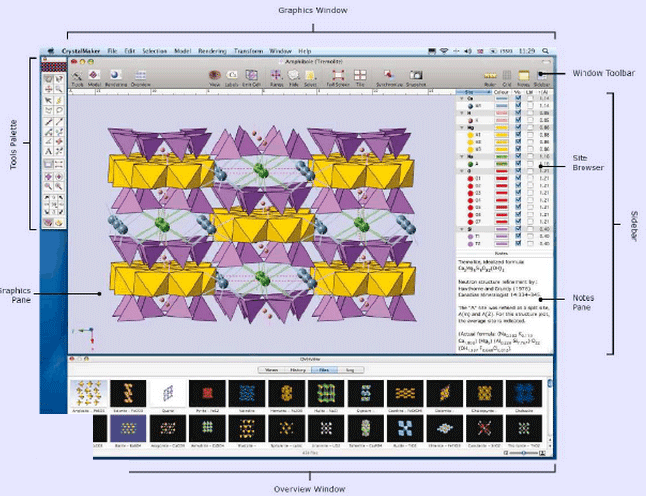The width and height of the screenshot is (646, 496).
Task: Toggle visibility checkbox for Na row
Action: [x=518, y=156]
